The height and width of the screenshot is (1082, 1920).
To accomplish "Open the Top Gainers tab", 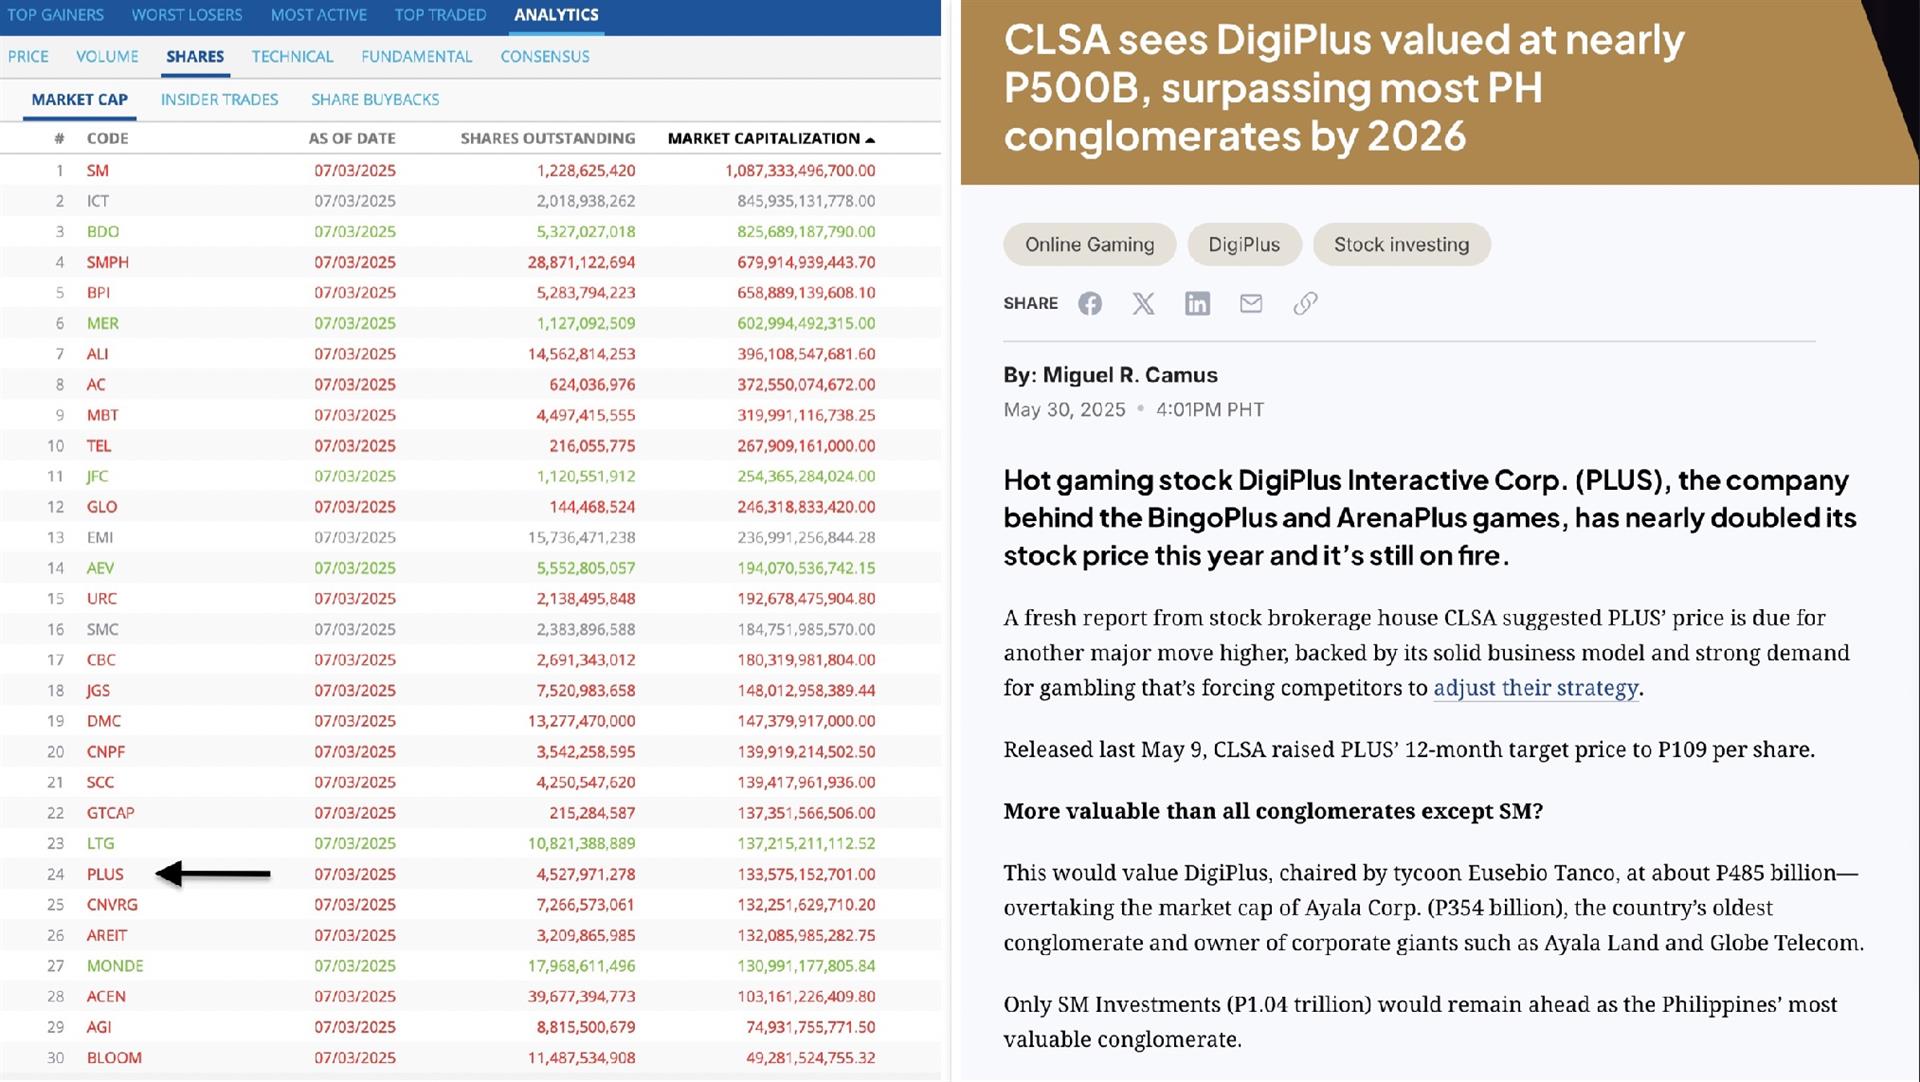I will 56,15.
